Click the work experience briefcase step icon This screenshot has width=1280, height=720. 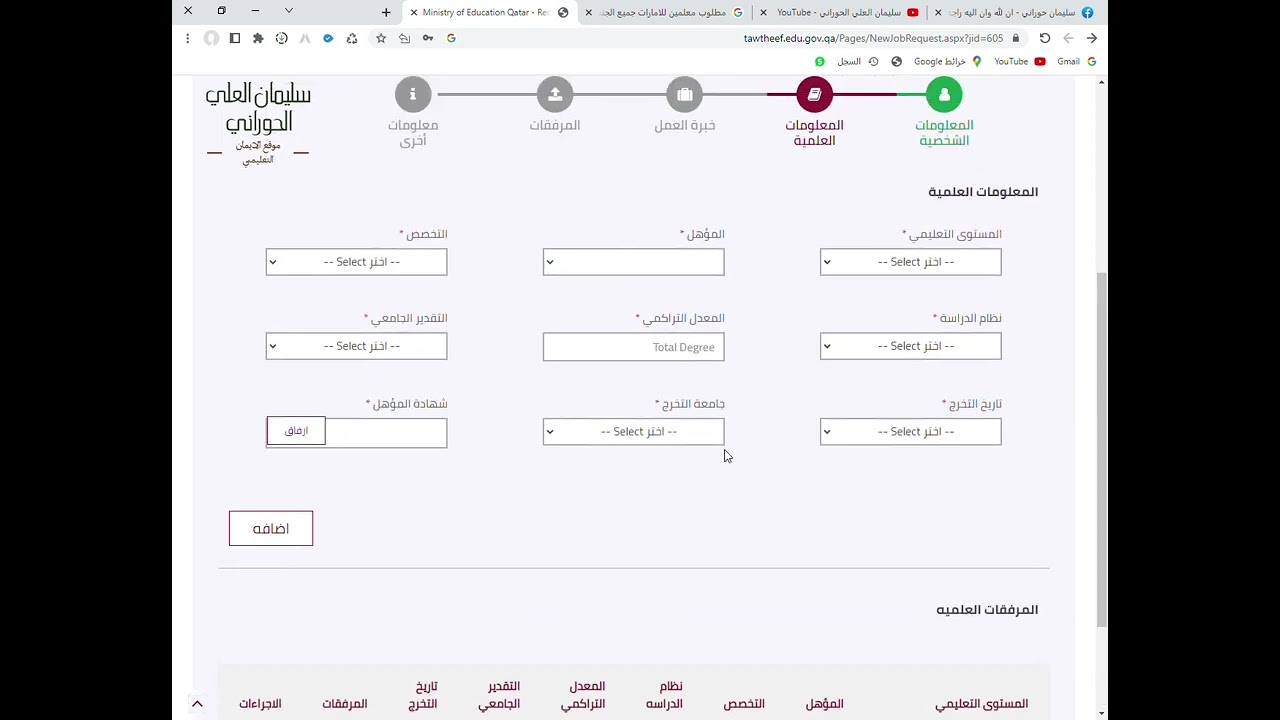click(x=684, y=94)
